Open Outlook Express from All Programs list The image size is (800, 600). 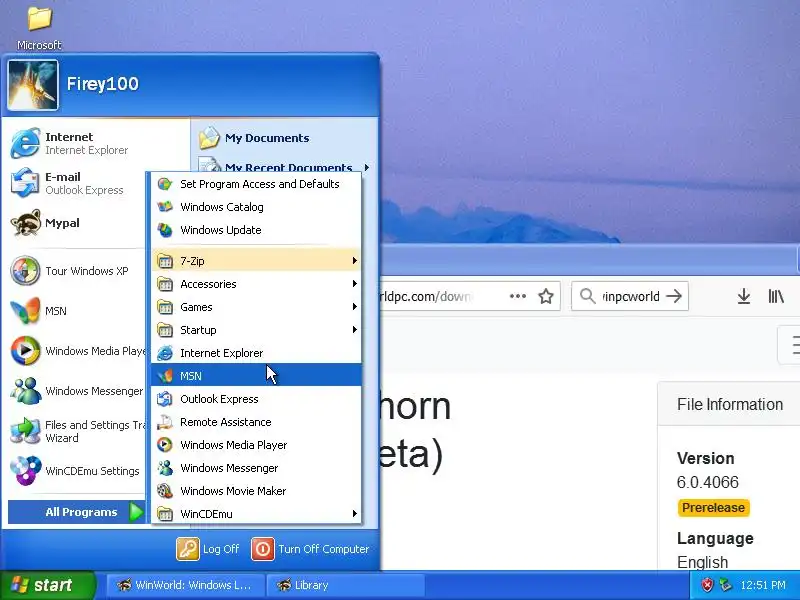pos(256,399)
